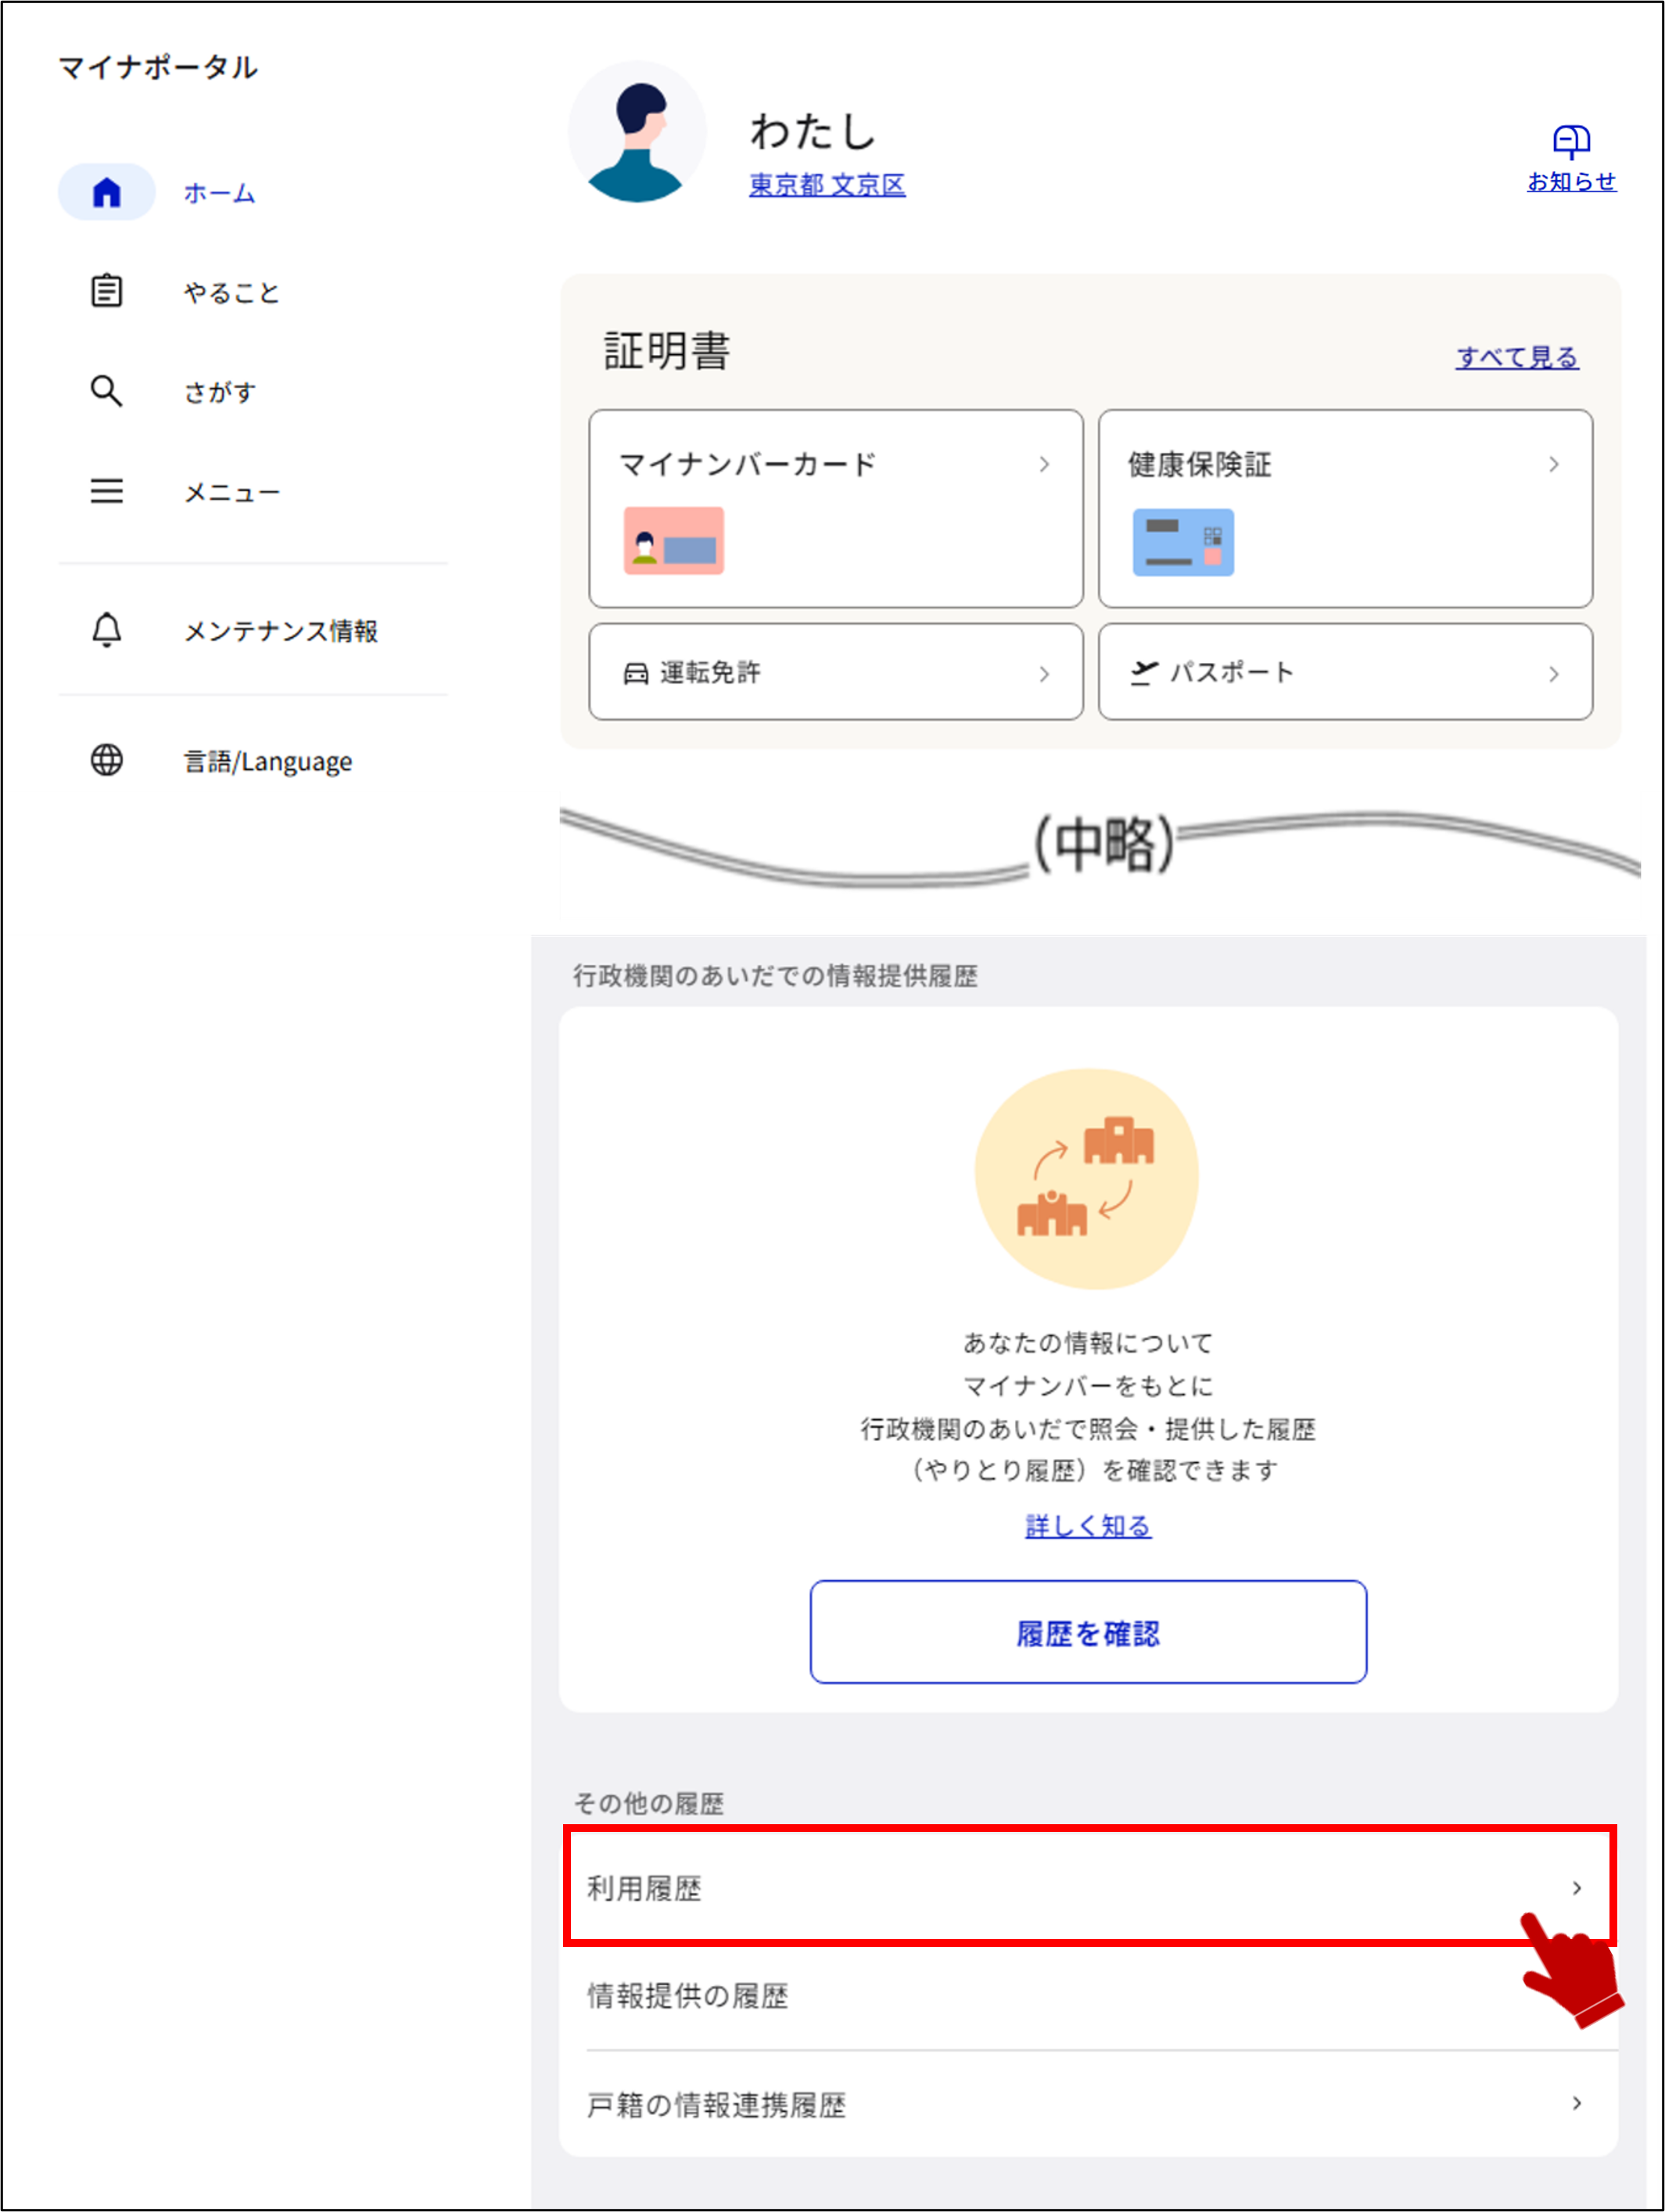Open the 東京都 文京区 link
Screen dimensions: 1665x2212
click(x=827, y=185)
